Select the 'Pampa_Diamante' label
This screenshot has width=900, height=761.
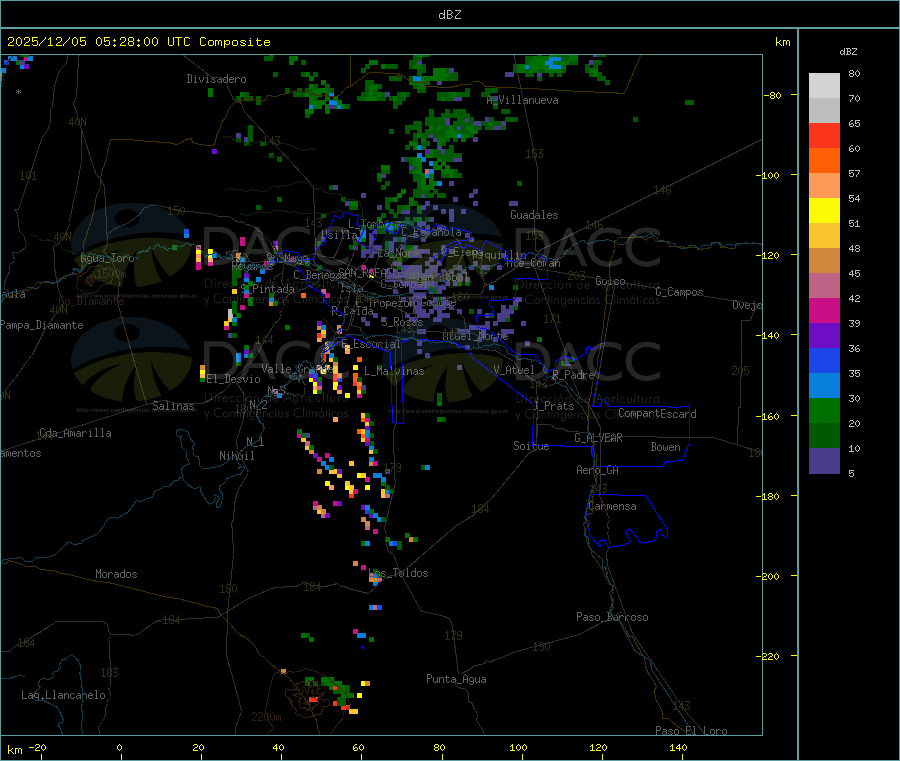click(42, 325)
